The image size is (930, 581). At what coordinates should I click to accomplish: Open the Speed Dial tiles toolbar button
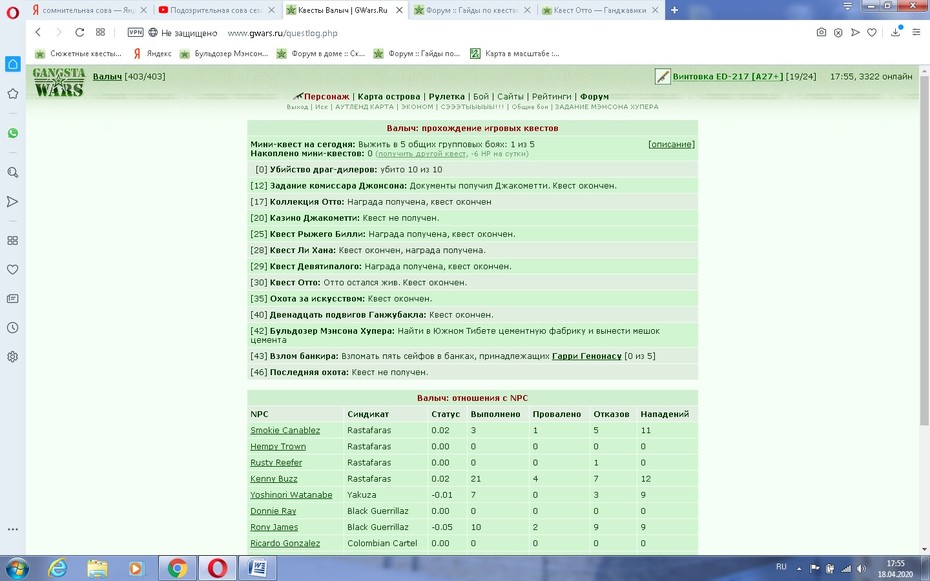(100, 33)
